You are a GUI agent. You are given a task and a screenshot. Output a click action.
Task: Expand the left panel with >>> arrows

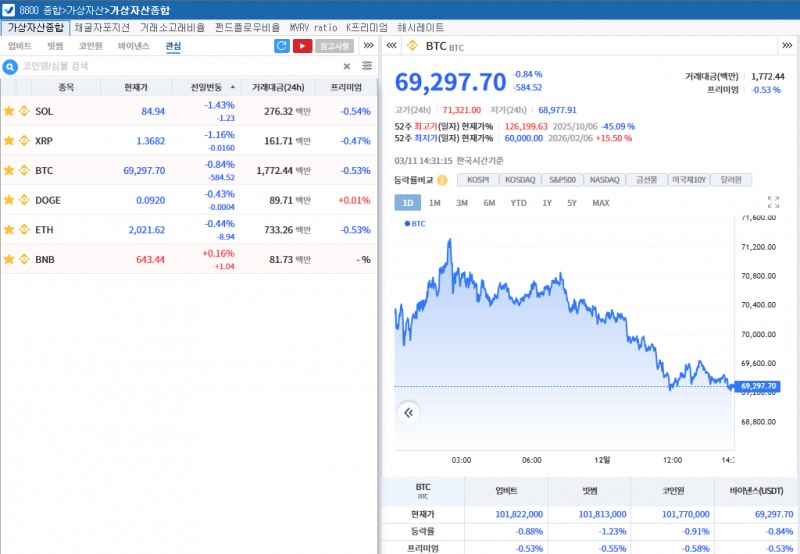coord(368,46)
